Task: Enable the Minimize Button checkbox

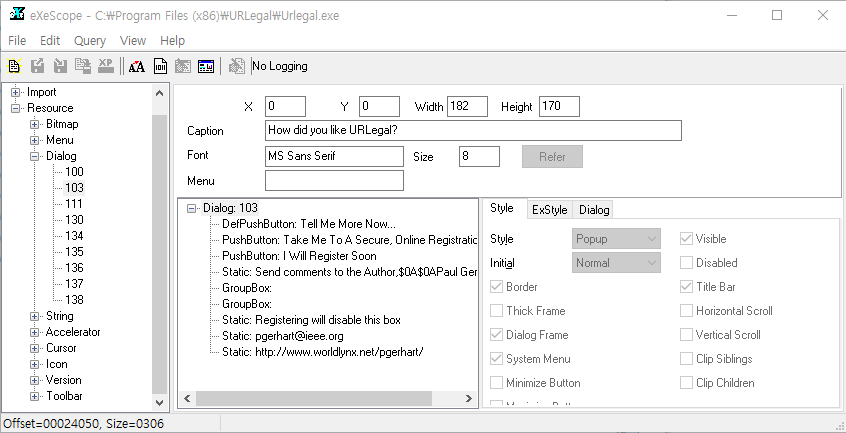Action: point(496,383)
